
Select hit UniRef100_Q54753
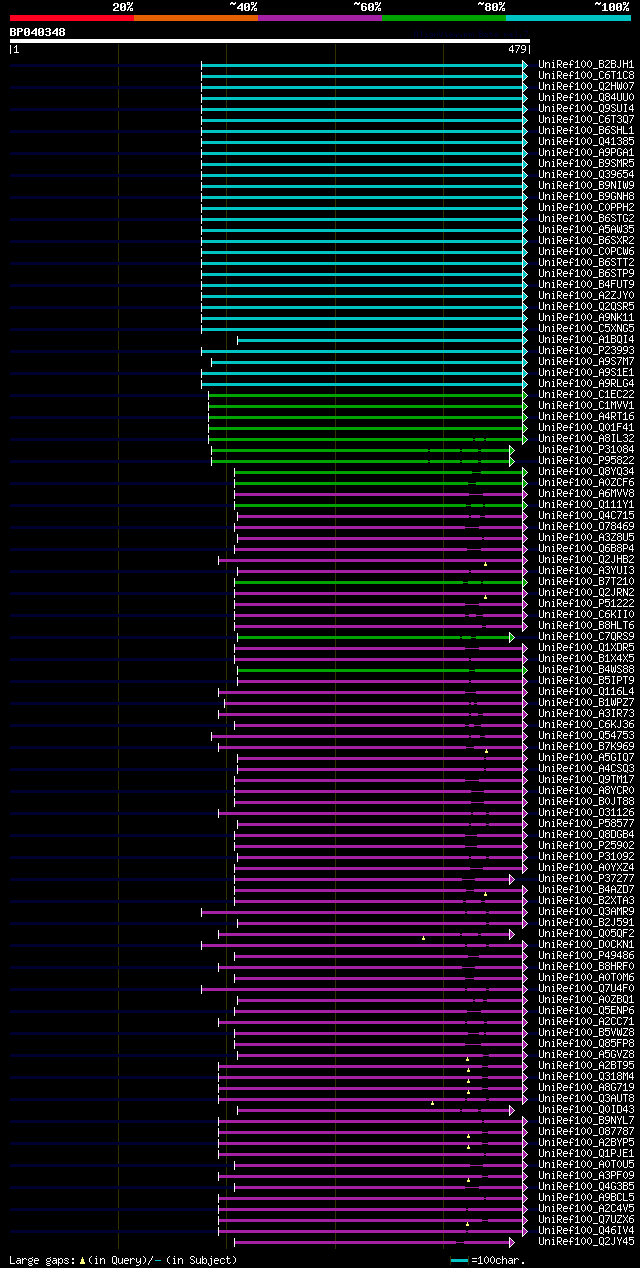586,735
